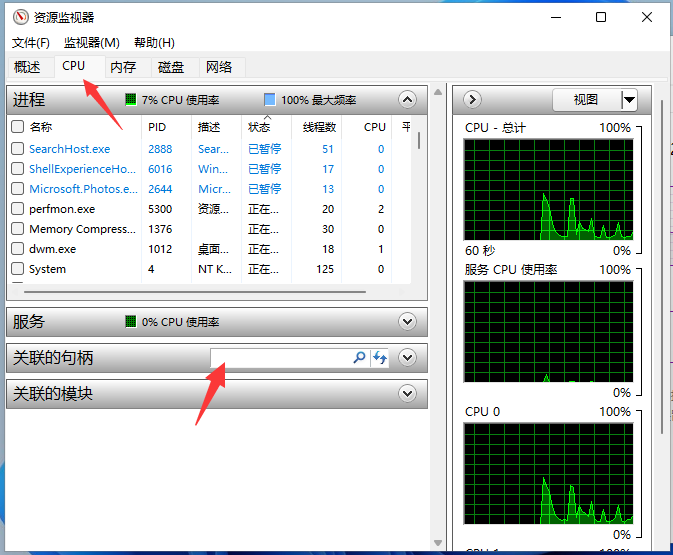Open the 视图 dropdown arrow
Image resolution: width=673 pixels, height=555 pixels.
(629, 99)
